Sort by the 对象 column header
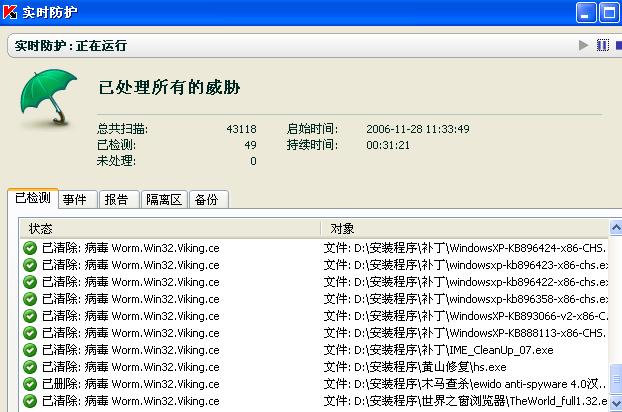The height and width of the screenshot is (412, 622). (x=464, y=228)
